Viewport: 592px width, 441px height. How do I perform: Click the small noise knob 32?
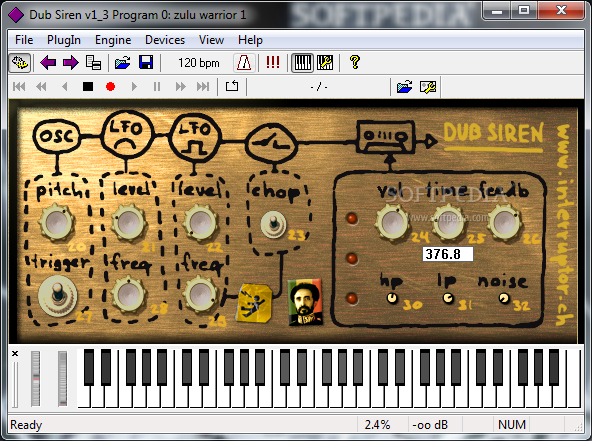[504, 299]
